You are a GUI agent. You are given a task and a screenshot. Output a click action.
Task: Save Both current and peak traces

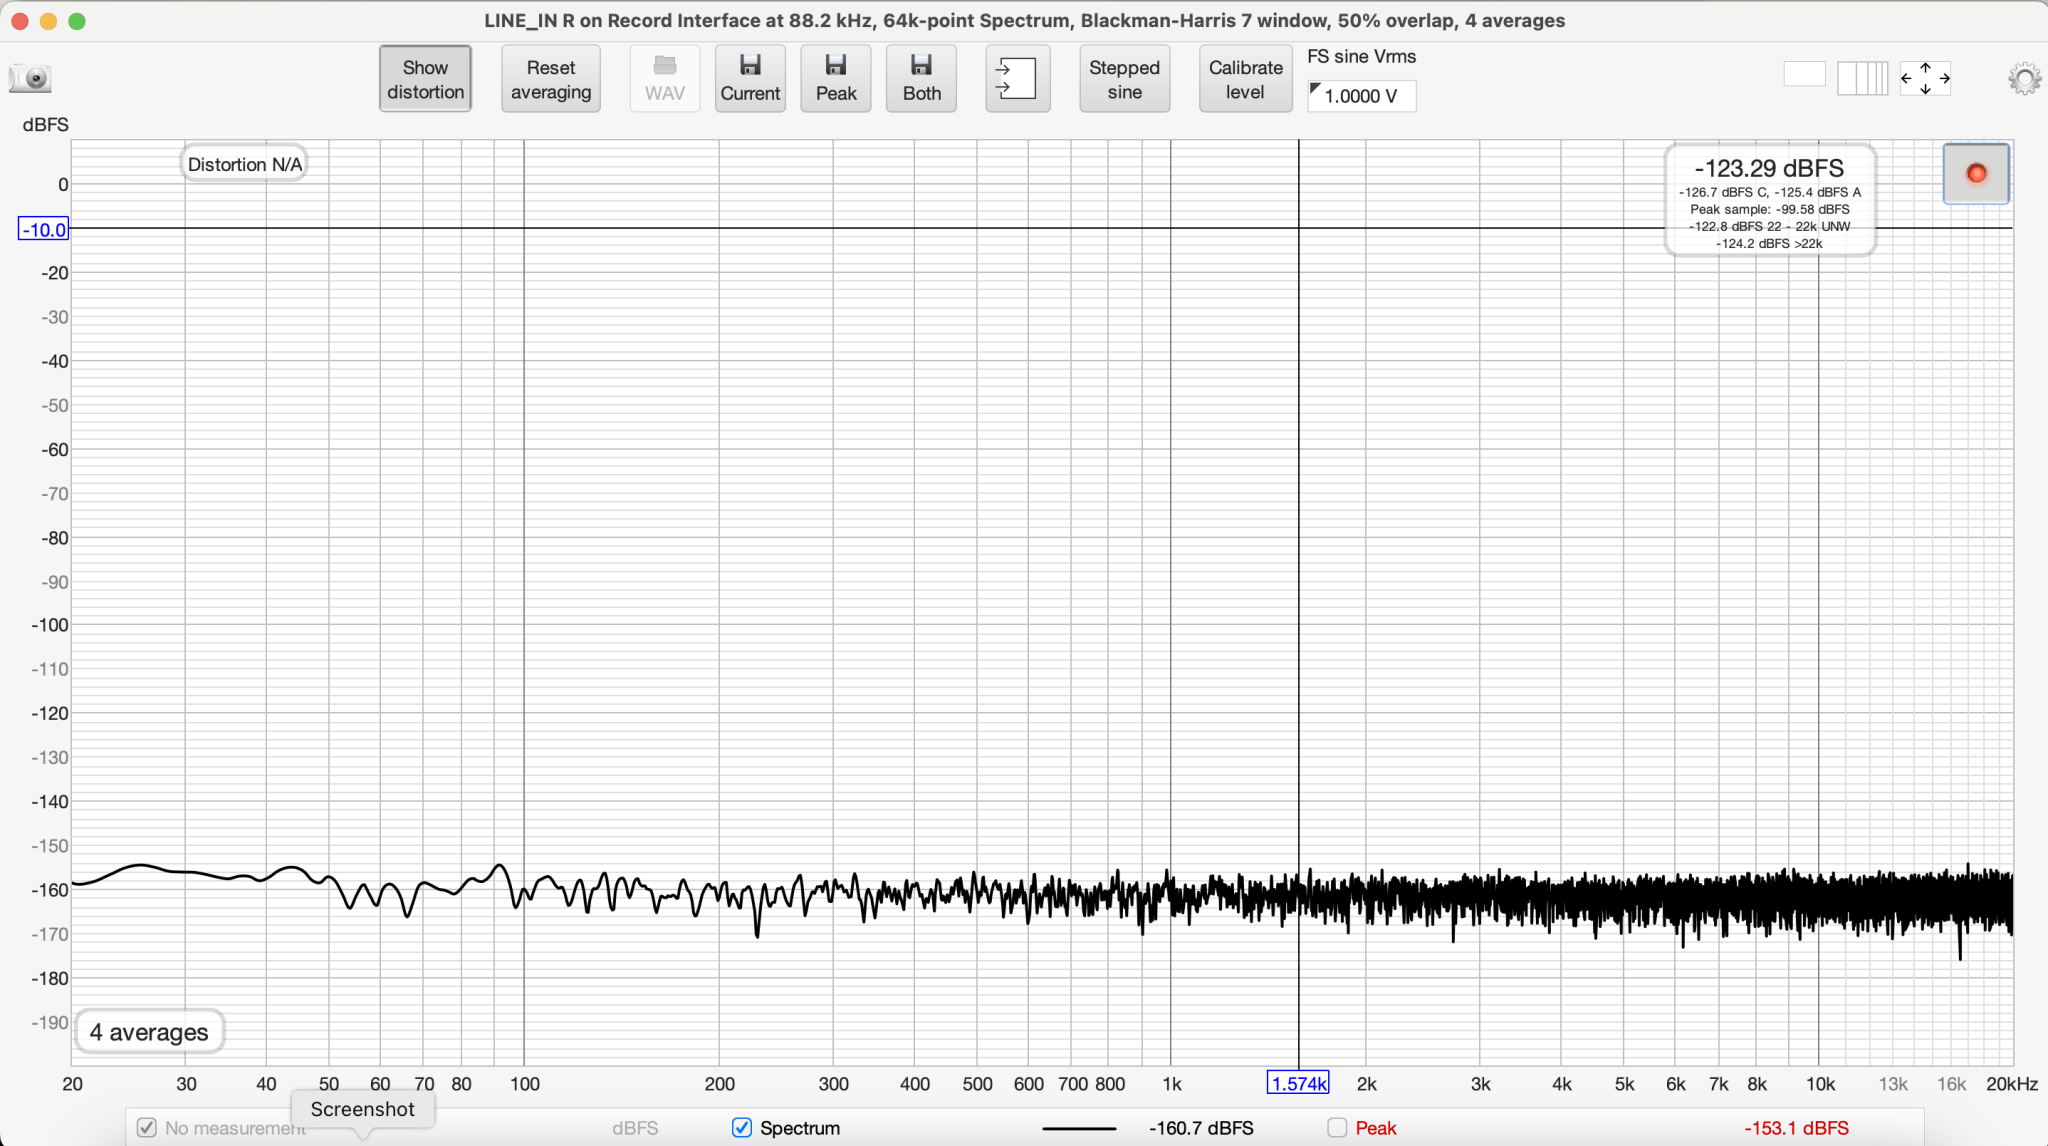pyautogui.click(x=922, y=79)
